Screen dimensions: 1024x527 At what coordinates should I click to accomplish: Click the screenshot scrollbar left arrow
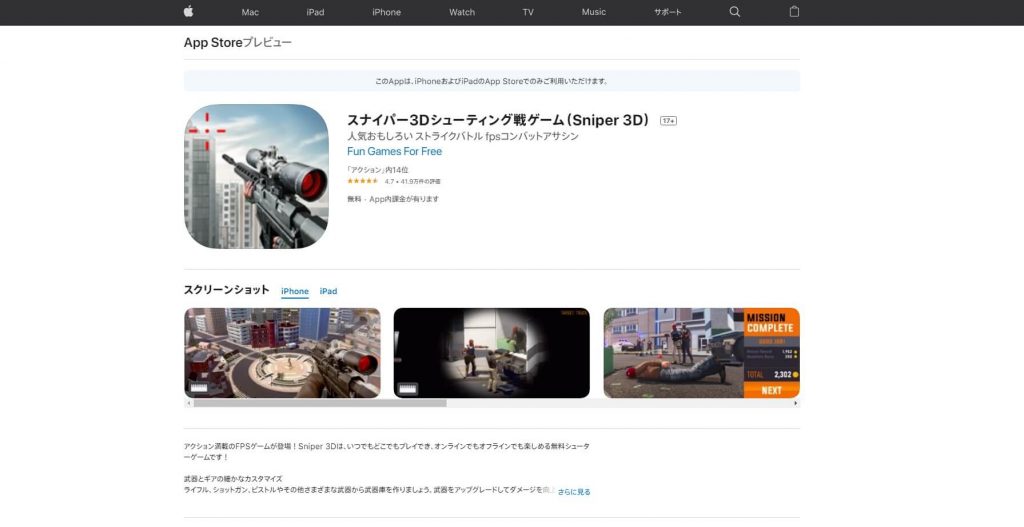point(188,403)
